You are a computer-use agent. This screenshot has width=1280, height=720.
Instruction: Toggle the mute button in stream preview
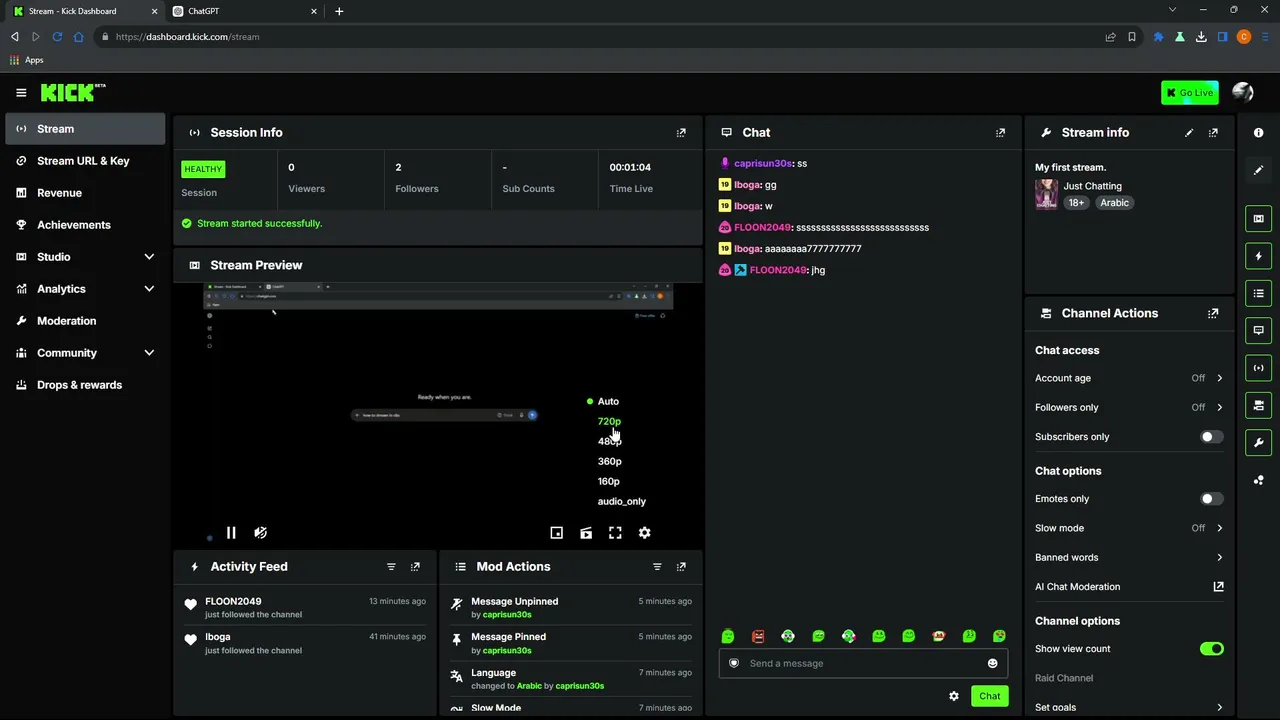pyautogui.click(x=260, y=533)
